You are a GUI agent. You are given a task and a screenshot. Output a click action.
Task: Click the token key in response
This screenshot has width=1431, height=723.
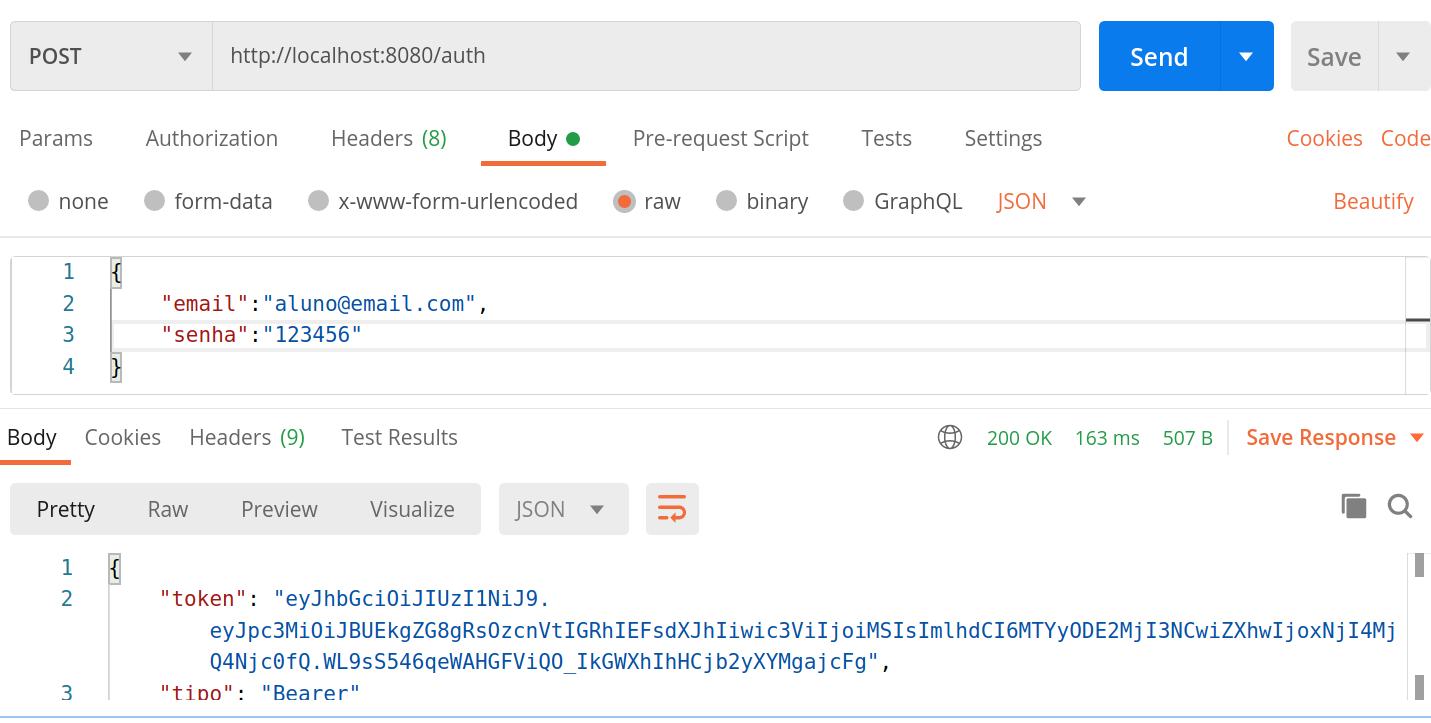coord(203,599)
